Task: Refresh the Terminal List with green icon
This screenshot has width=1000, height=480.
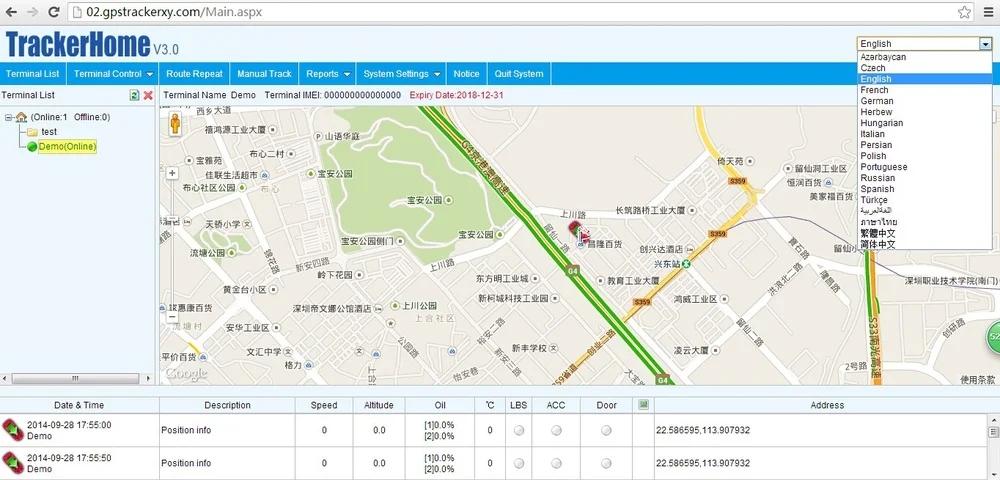Action: 134,95
